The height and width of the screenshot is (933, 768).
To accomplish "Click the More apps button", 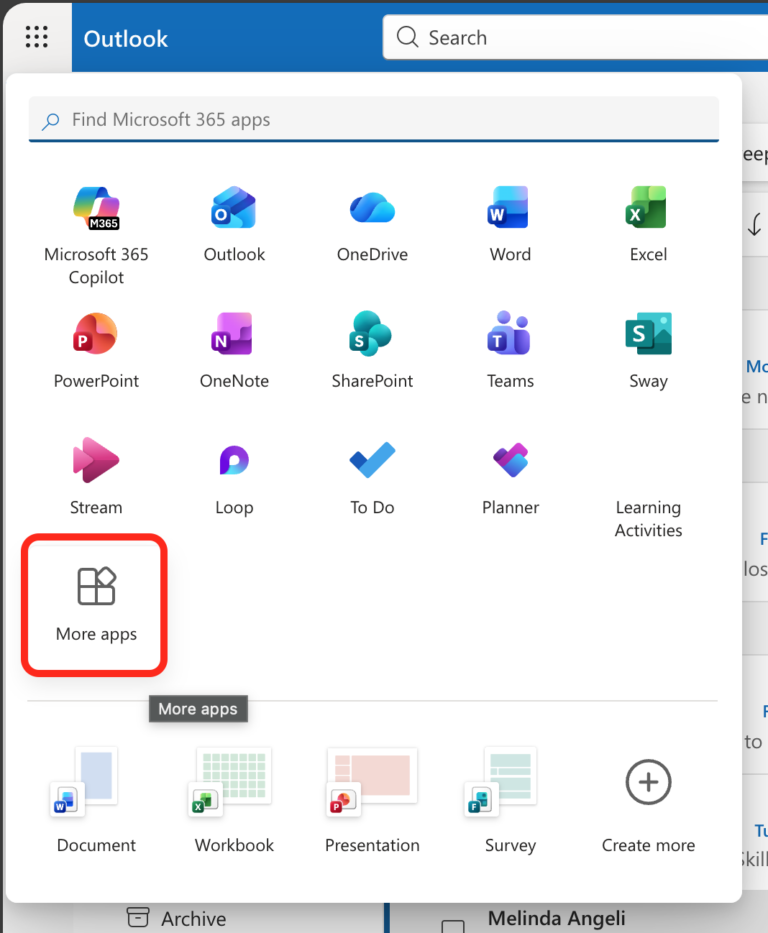I will tap(96, 603).
